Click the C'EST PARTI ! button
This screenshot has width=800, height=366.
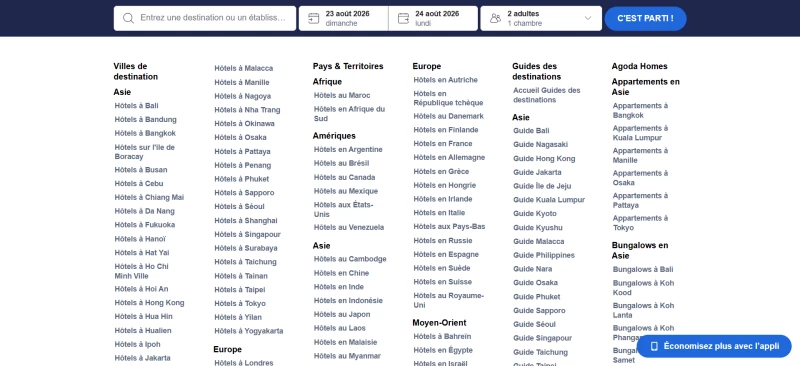click(645, 18)
